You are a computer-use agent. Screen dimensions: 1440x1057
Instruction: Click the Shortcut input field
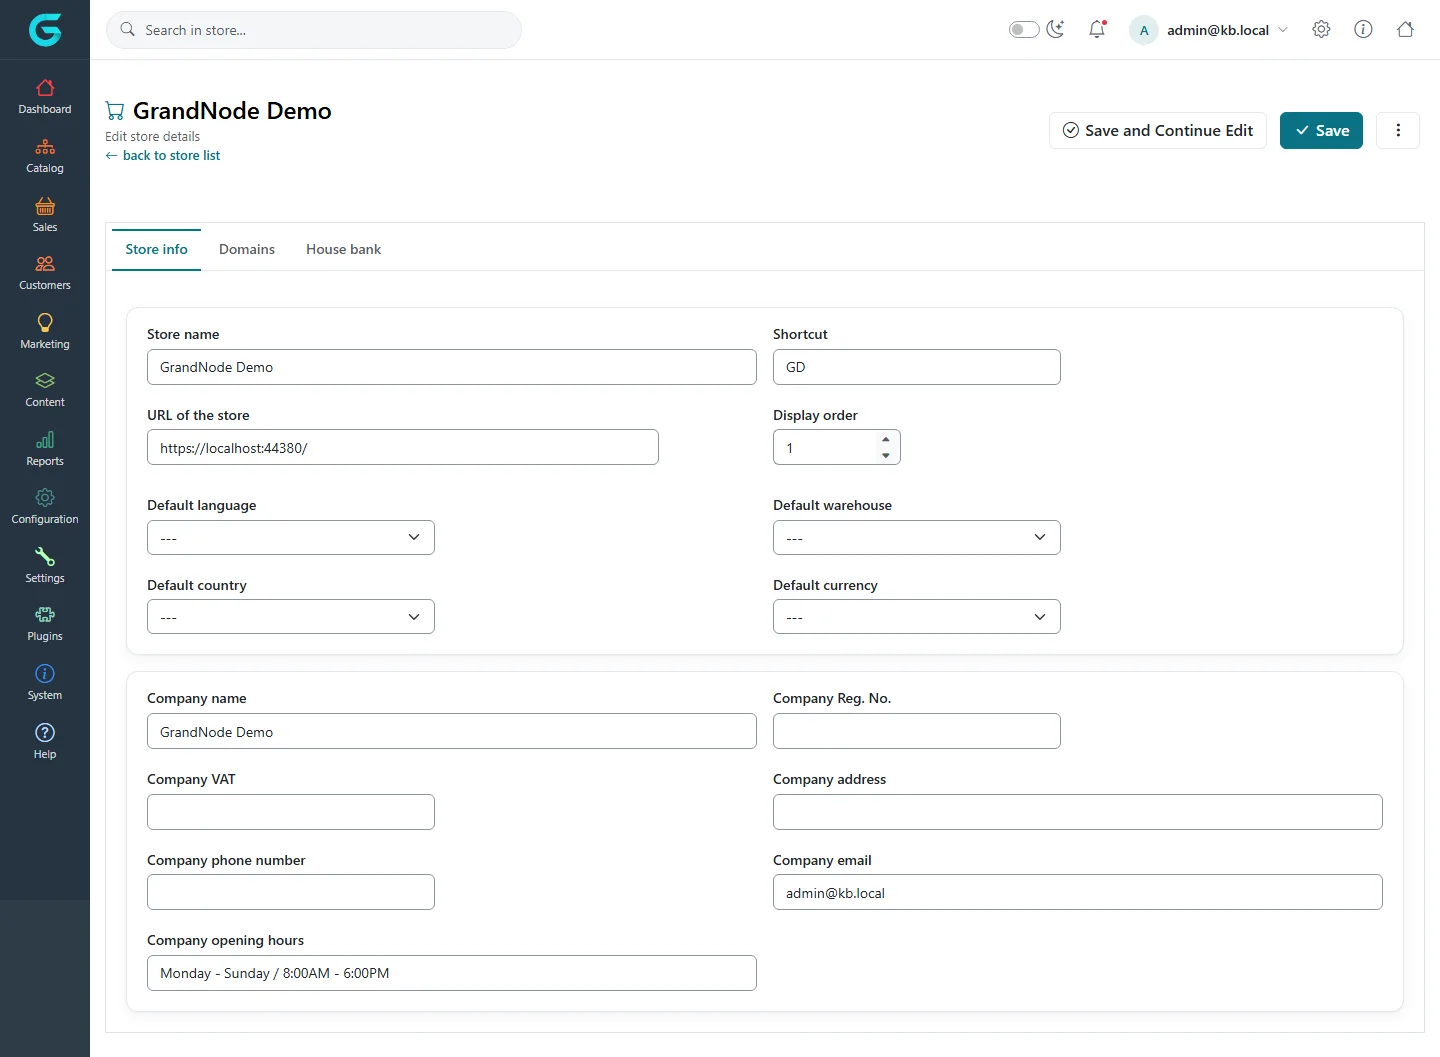coord(917,367)
